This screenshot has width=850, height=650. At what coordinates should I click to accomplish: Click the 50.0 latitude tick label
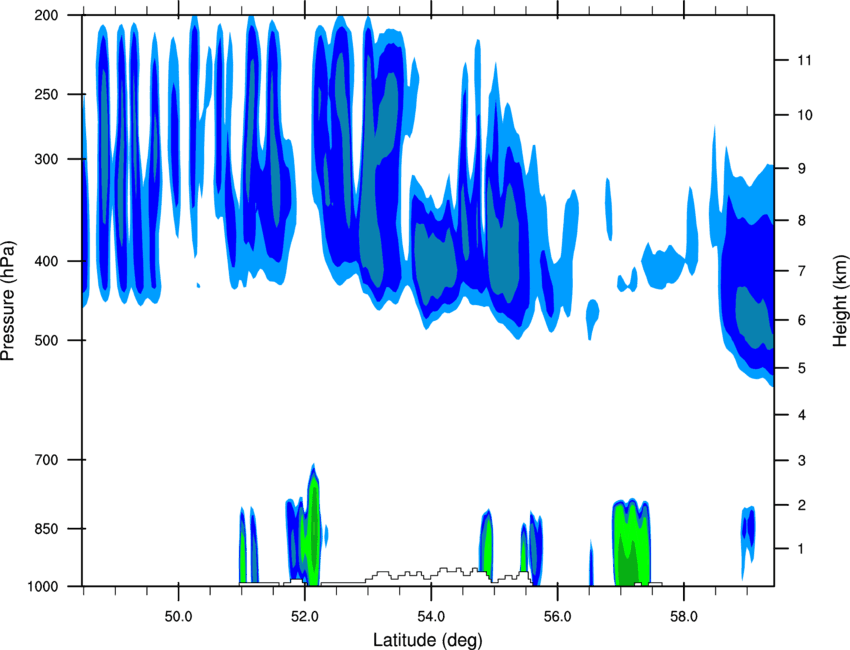pos(178,617)
